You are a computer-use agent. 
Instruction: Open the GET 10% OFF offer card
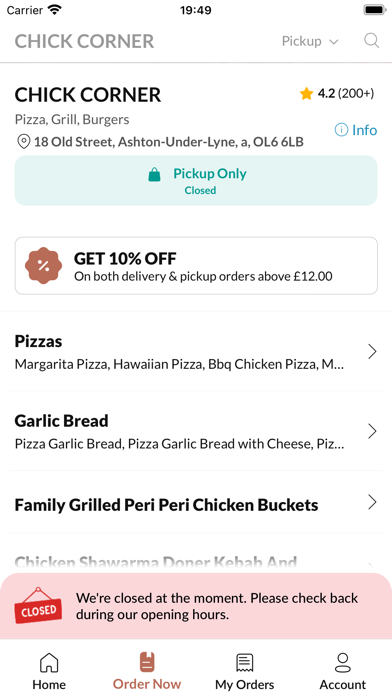[x=196, y=265]
